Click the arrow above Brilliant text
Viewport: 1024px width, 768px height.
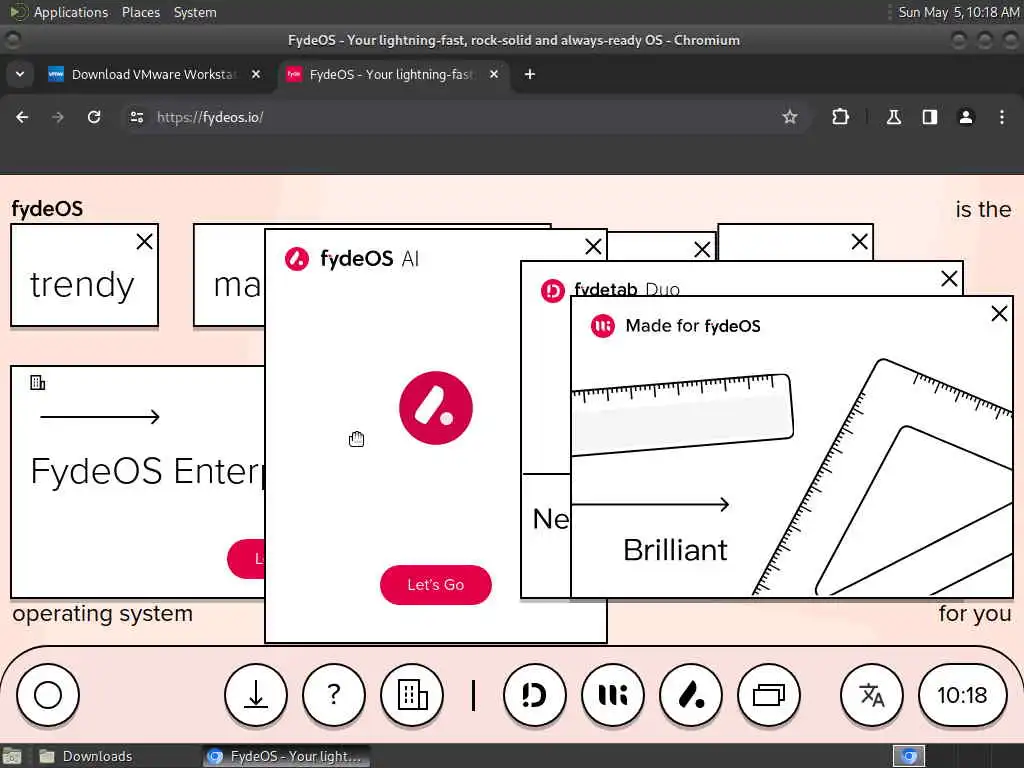click(650, 504)
